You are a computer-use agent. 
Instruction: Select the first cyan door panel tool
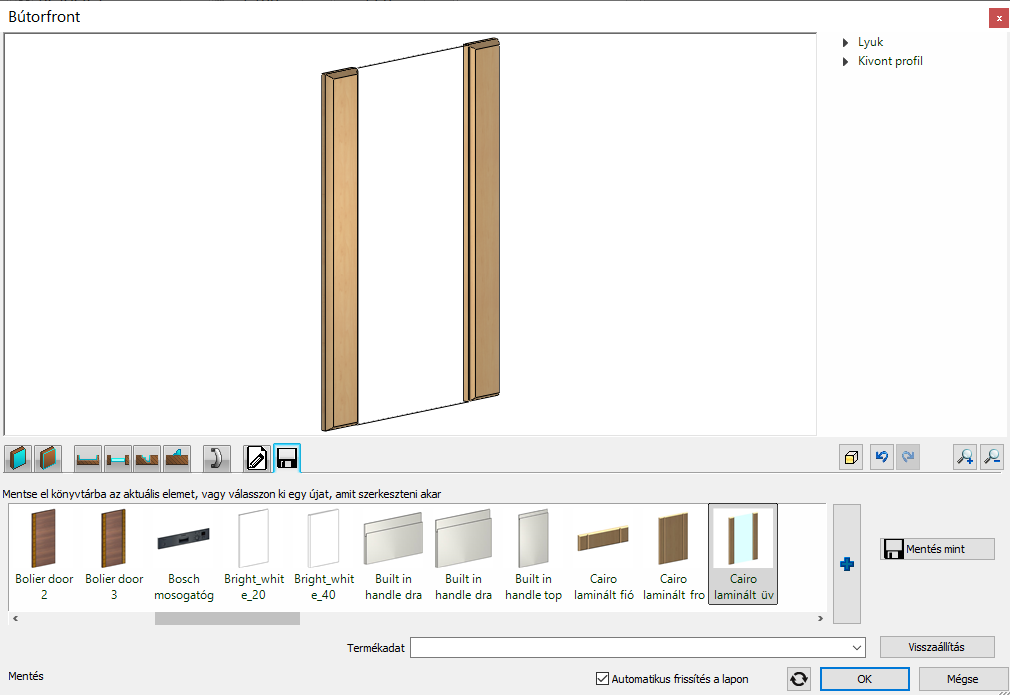pos(19,459)
